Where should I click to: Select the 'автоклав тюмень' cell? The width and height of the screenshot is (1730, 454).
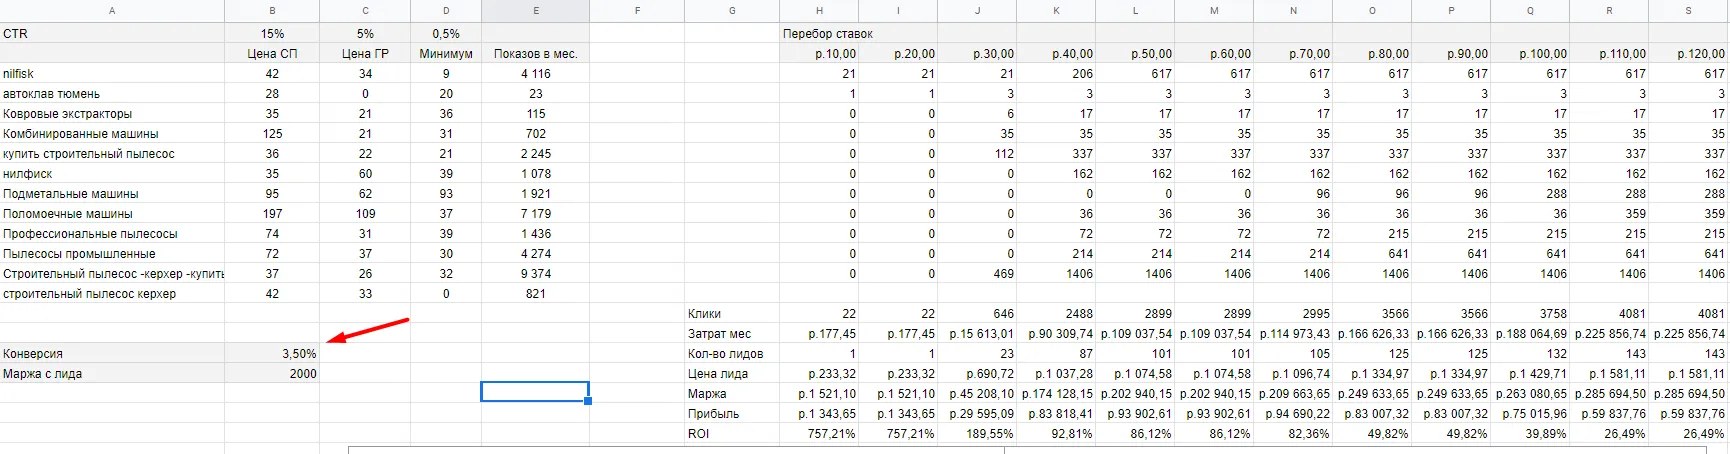112,93
